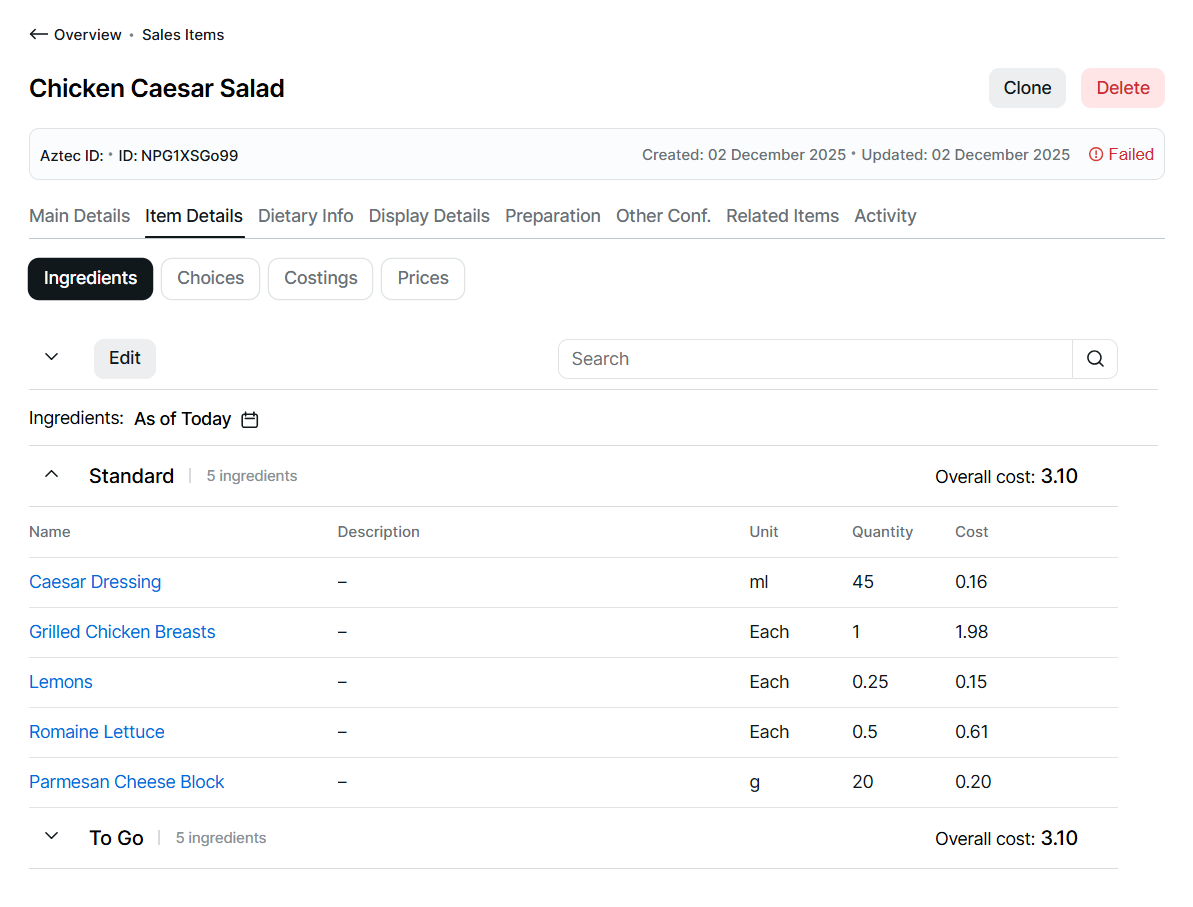This screenshot has height=907, width=1193.
Task: Show the Choices sub-section
Action: pyautogui.click(x=210, y=279)
